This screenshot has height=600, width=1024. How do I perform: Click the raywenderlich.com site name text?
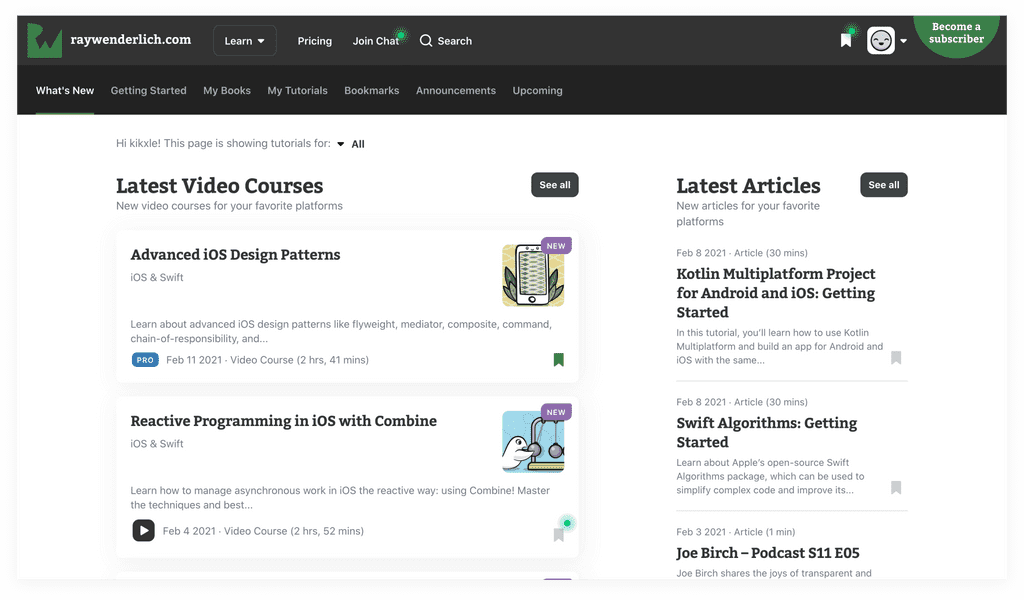(131, 39)
